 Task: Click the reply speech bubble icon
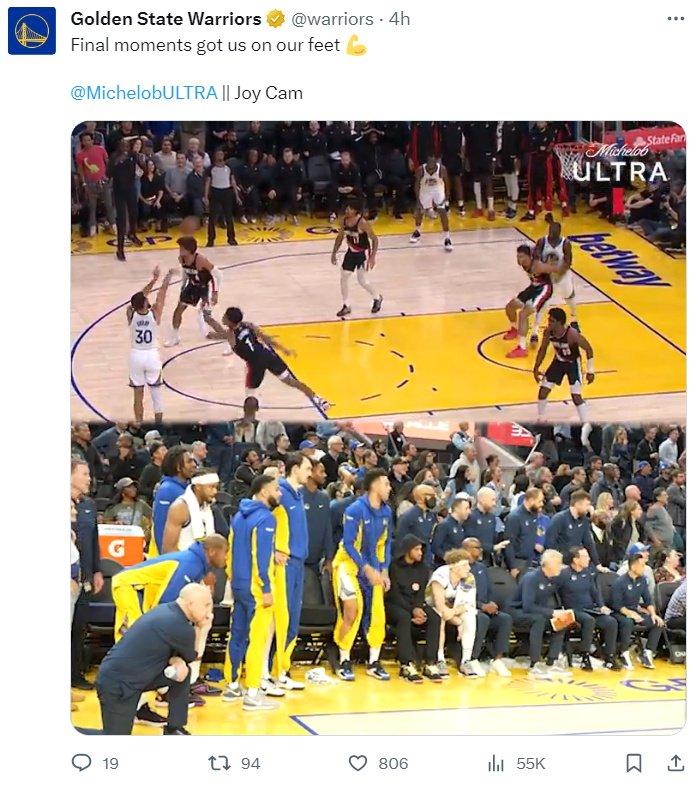[82, 763]
